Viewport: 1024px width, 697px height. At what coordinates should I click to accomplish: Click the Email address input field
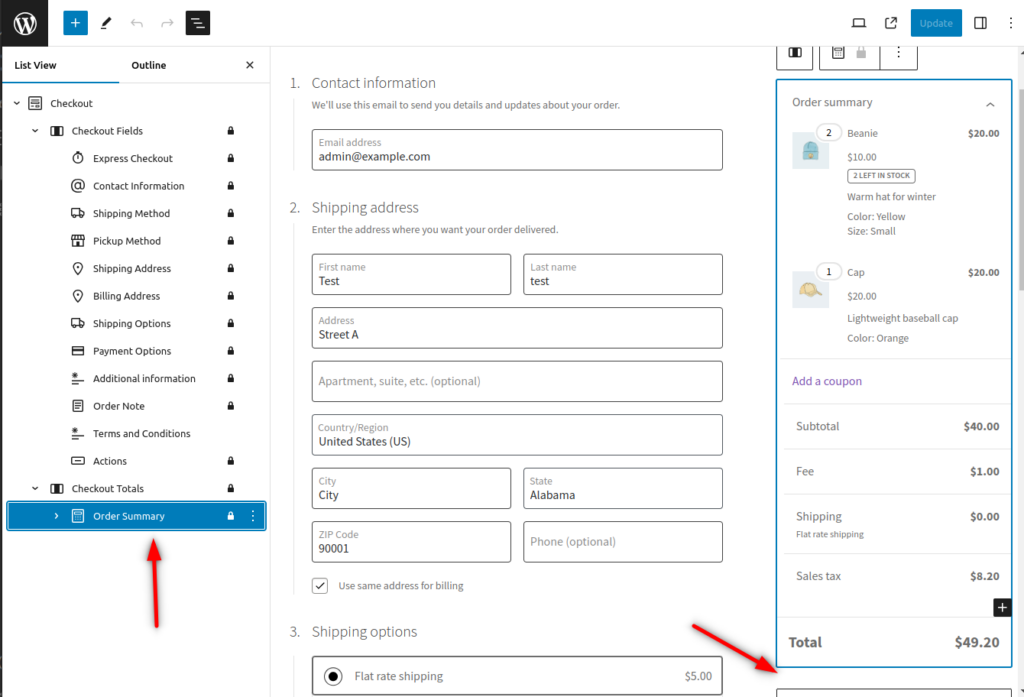pyautogui.click(x=516, y=150)
